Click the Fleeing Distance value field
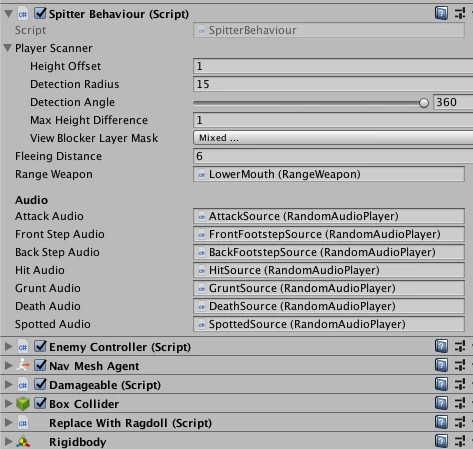 [333, 156]
